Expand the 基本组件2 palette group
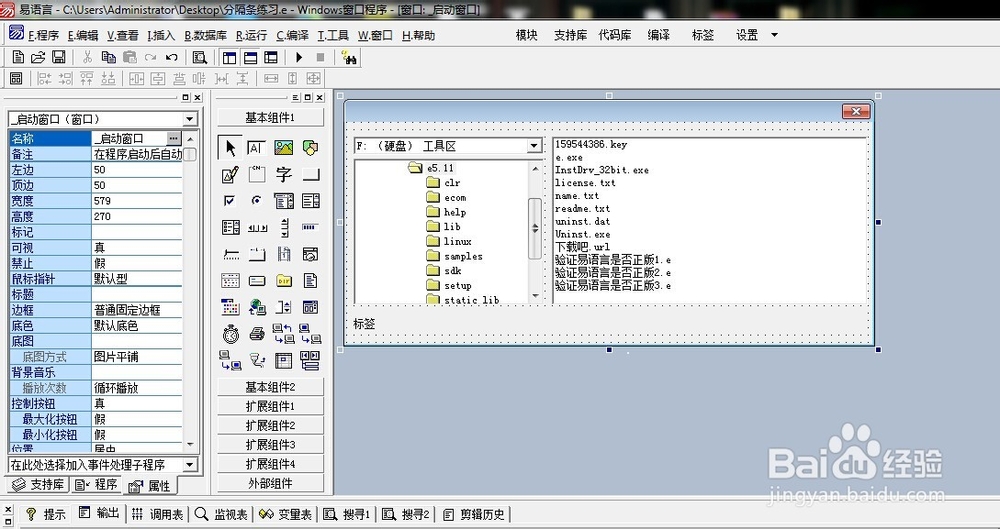The height and width of the screenshot is (529, 1000). tap(270, 387)
